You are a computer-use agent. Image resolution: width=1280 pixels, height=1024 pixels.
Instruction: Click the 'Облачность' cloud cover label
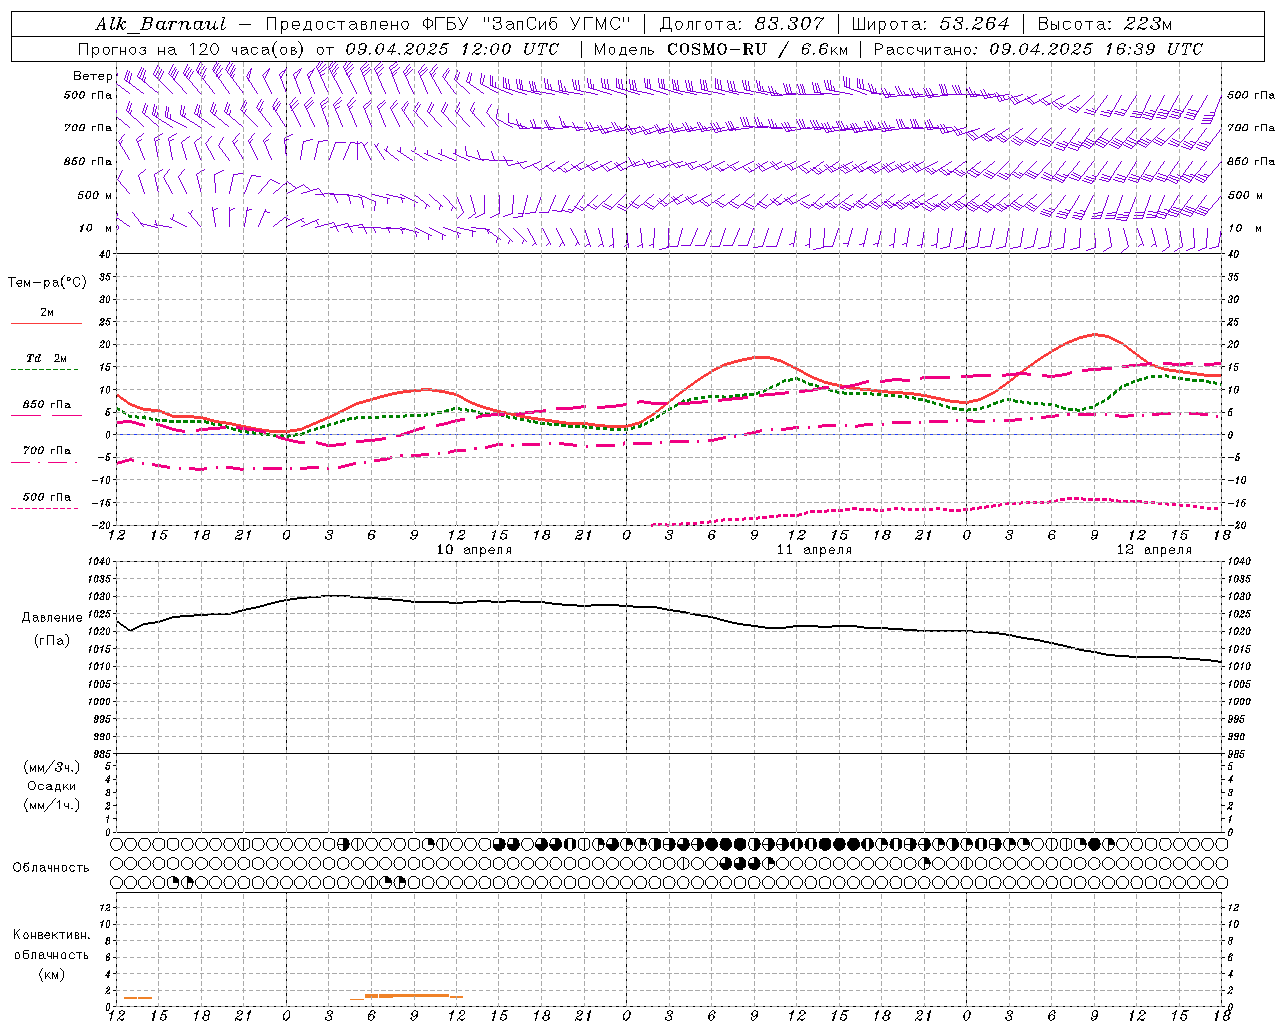(51, 867)
